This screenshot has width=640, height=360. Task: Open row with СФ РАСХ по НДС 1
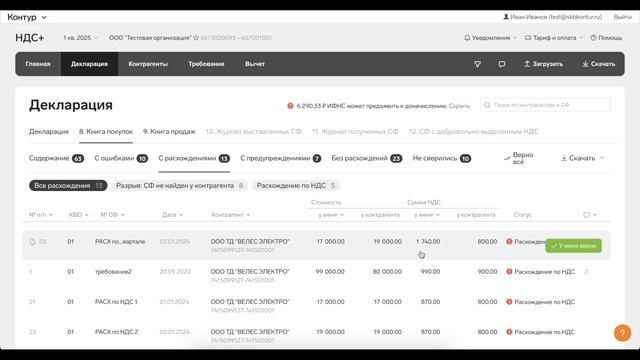(x=316, y=306)
